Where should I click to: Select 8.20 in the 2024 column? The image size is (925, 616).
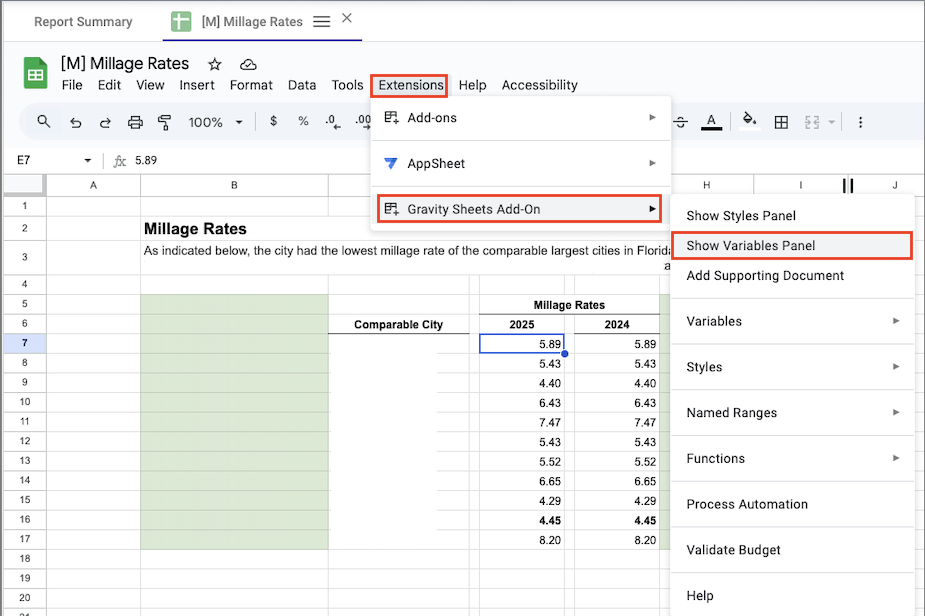click(x=617, y=539)
